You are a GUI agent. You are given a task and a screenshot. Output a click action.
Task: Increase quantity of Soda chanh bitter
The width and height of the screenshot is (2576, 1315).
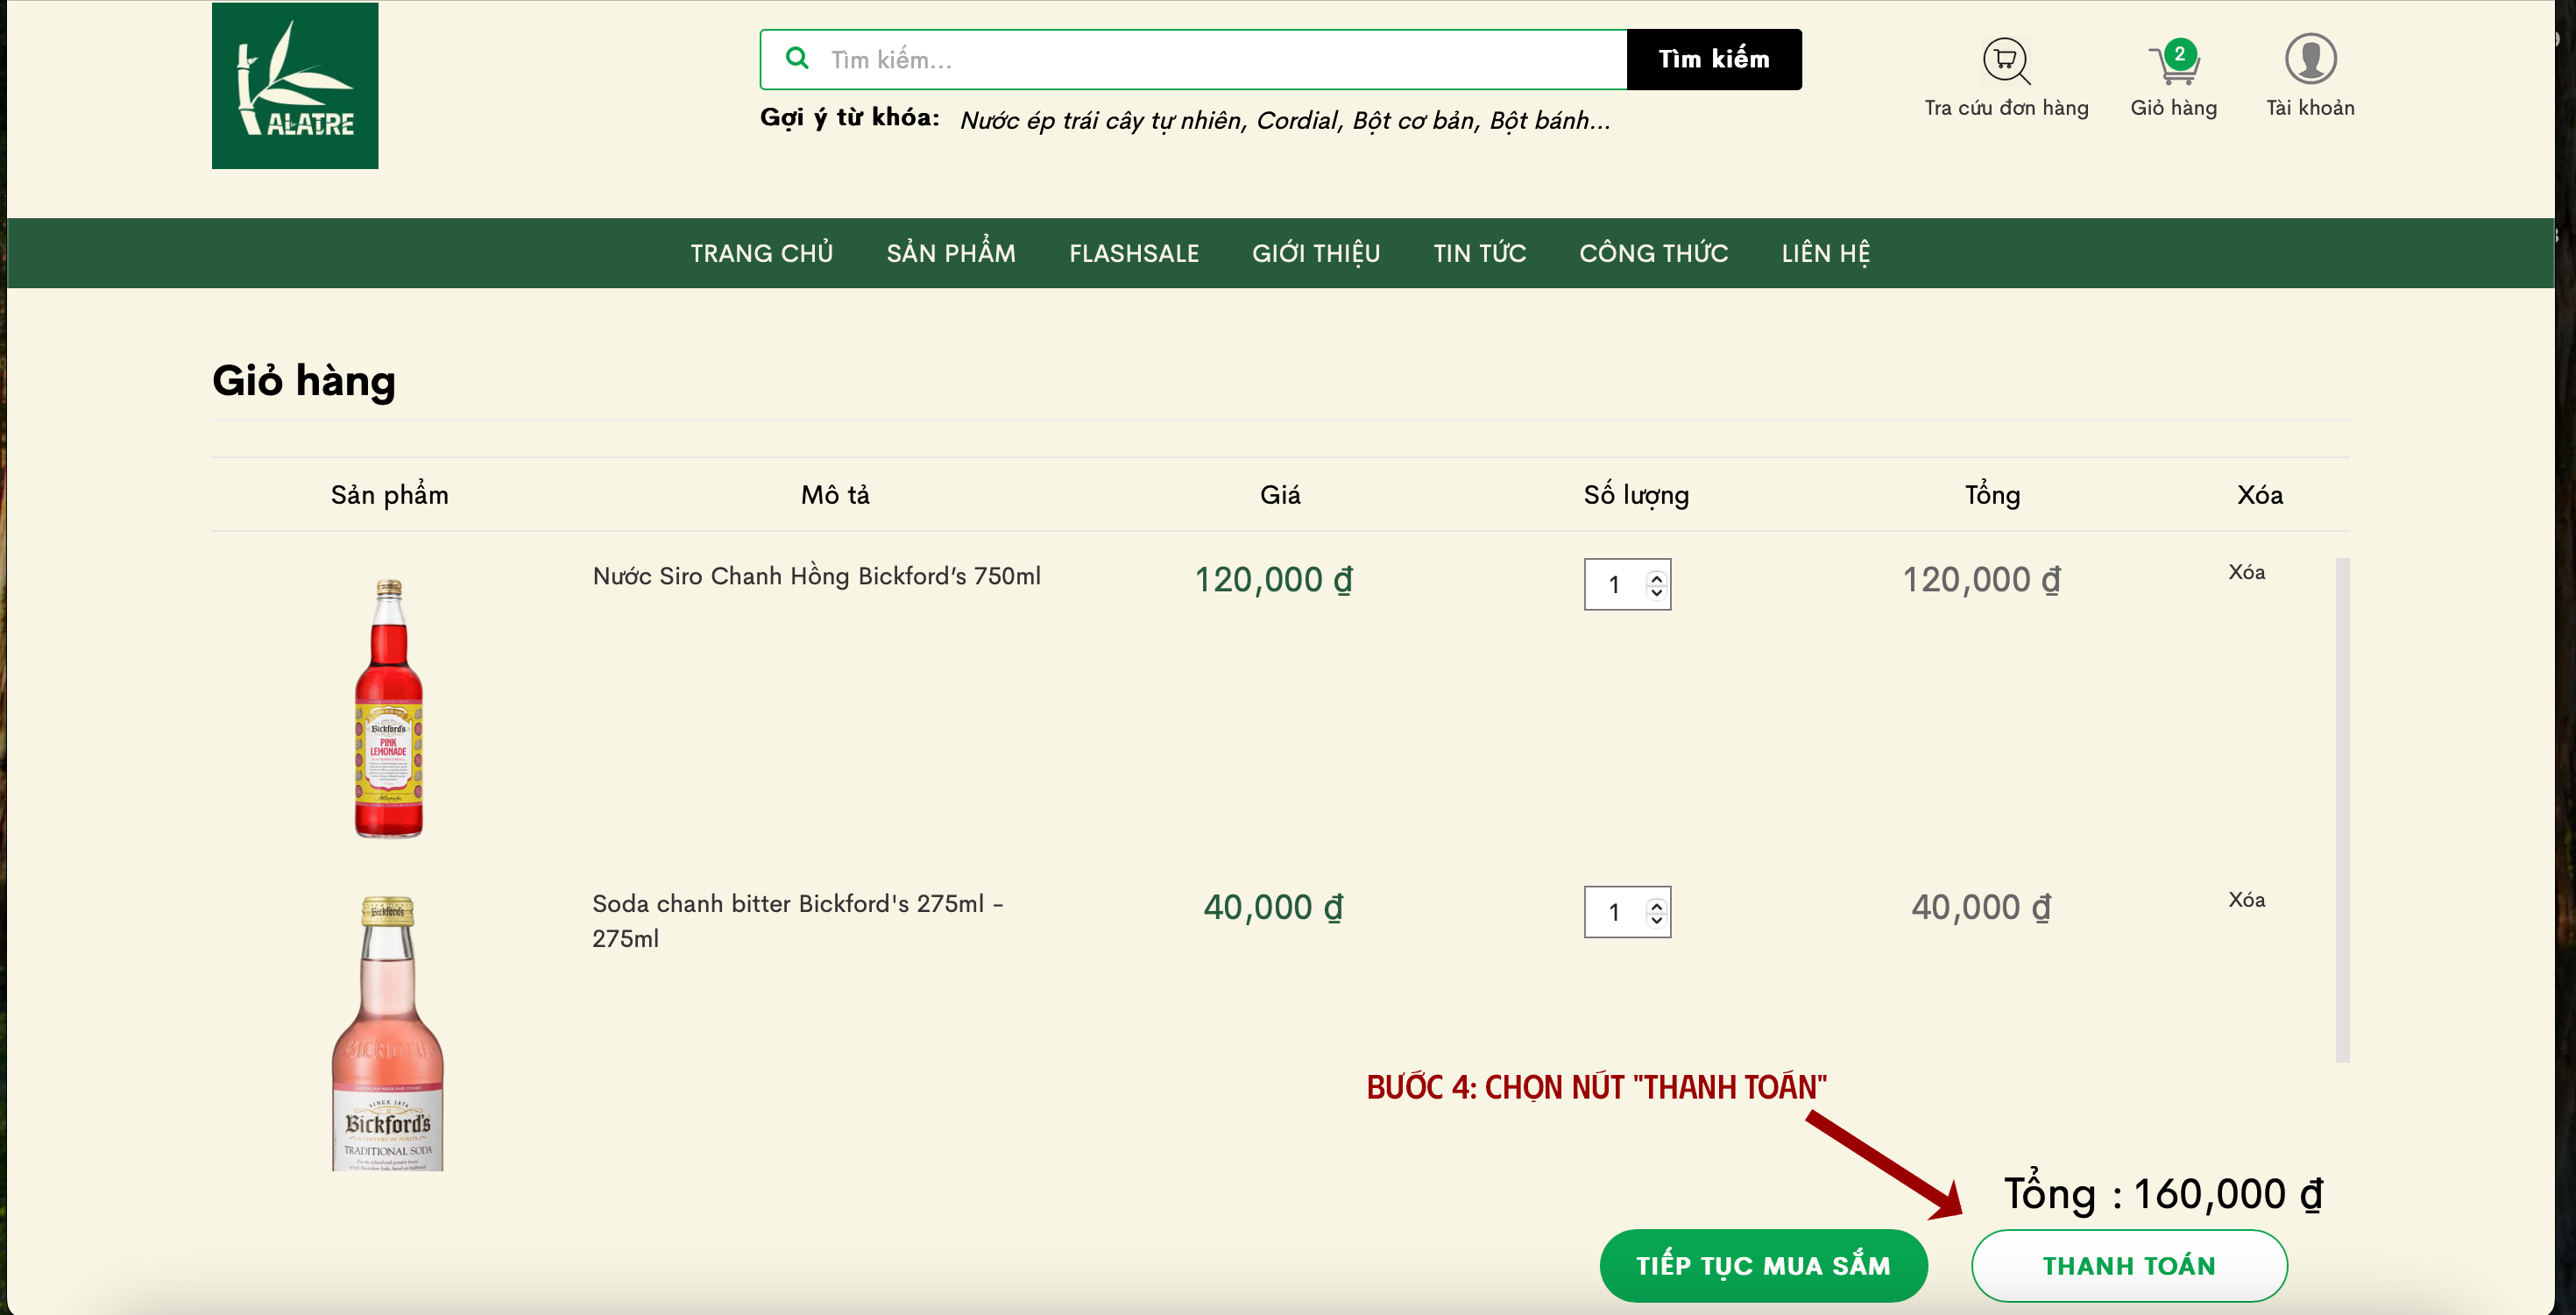click(x=1657, y=905)
